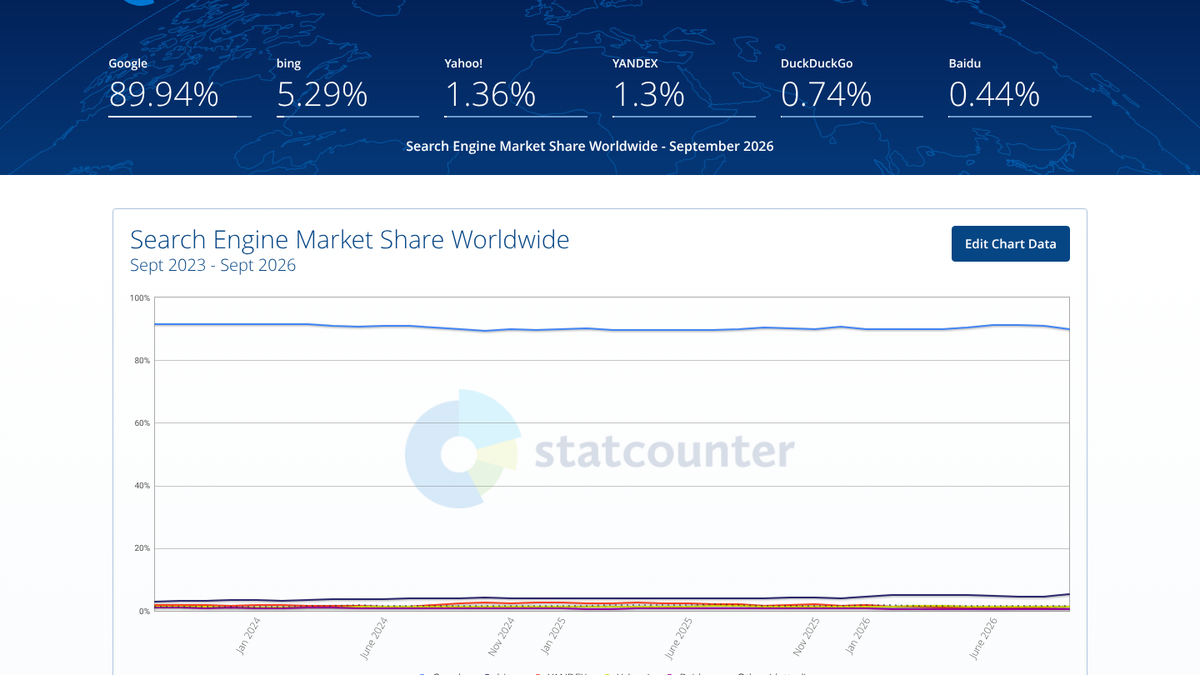Click the 0.74% DuckDuckGo share value
The image size is (1200, 675).
pyautogui.click(x=826, y=95)
